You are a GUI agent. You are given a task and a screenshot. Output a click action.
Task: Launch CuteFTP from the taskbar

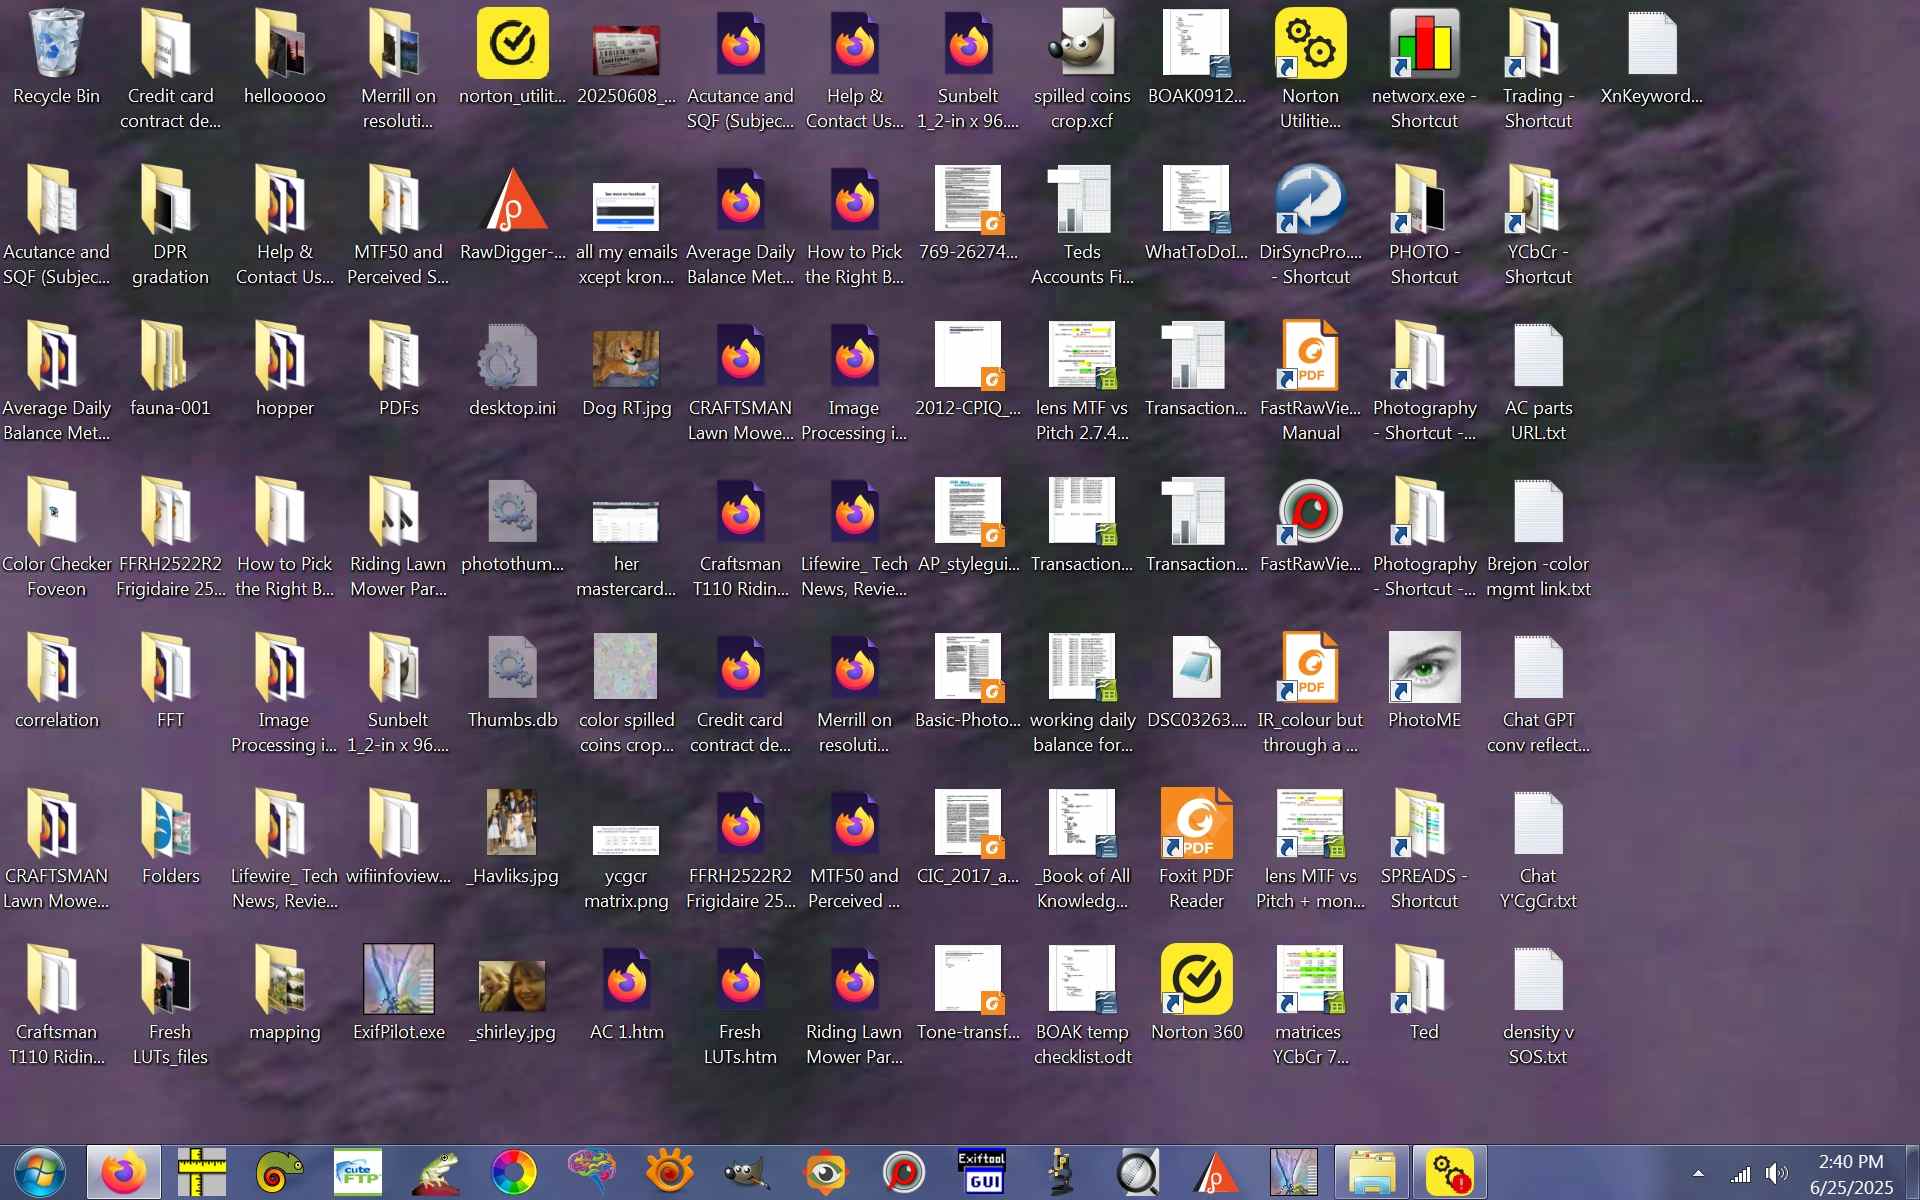(x=357, y=1173)
